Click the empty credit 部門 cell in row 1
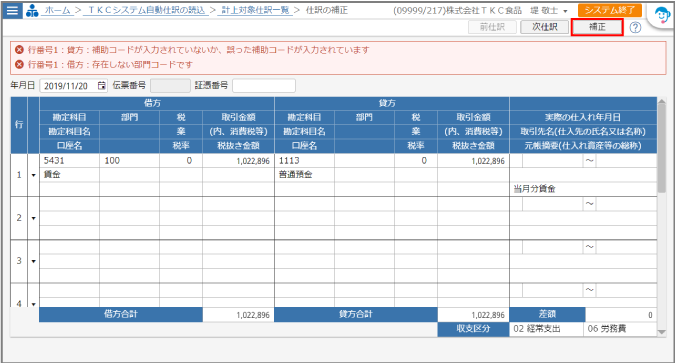Viewport: 675px width, 363px height. click(364, 161)
